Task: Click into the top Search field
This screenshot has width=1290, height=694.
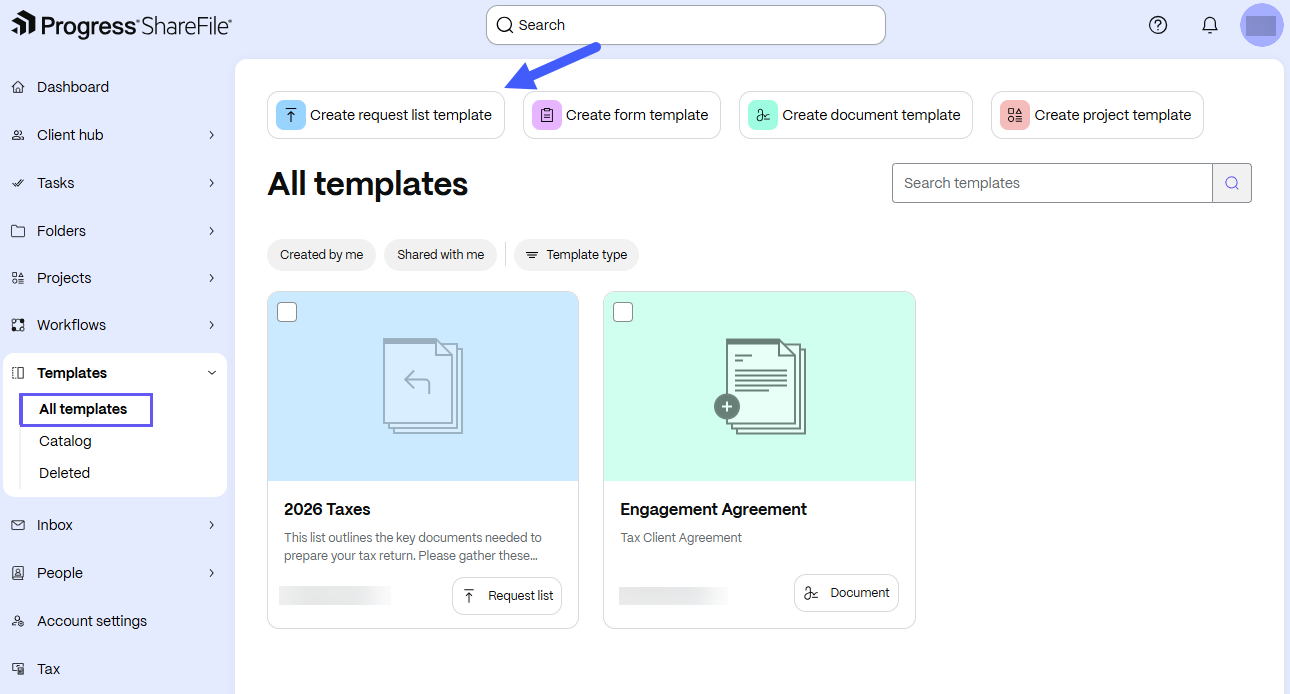Action: [686, 25]
